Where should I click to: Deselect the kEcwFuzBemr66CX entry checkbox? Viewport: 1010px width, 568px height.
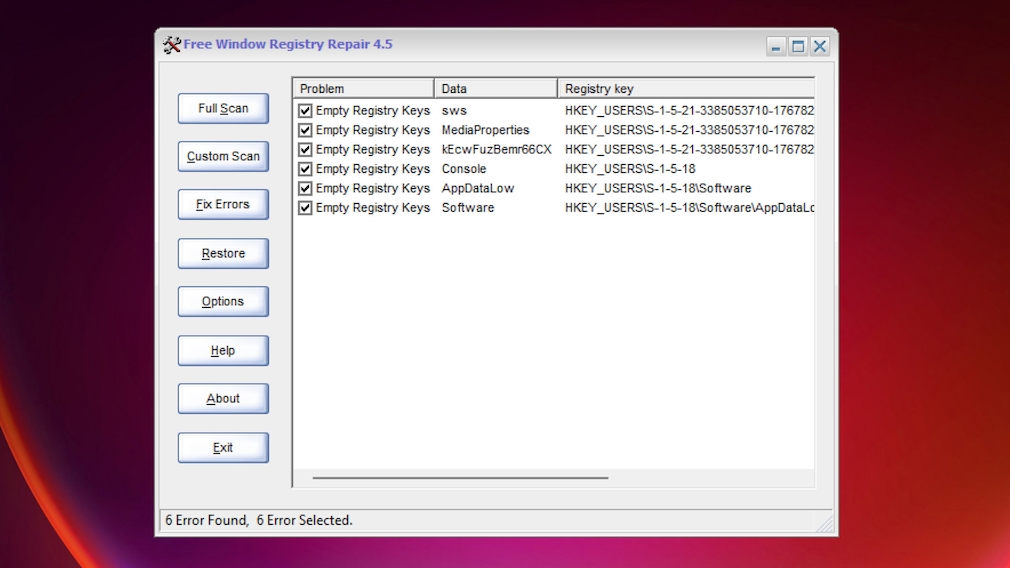point(305,150)
